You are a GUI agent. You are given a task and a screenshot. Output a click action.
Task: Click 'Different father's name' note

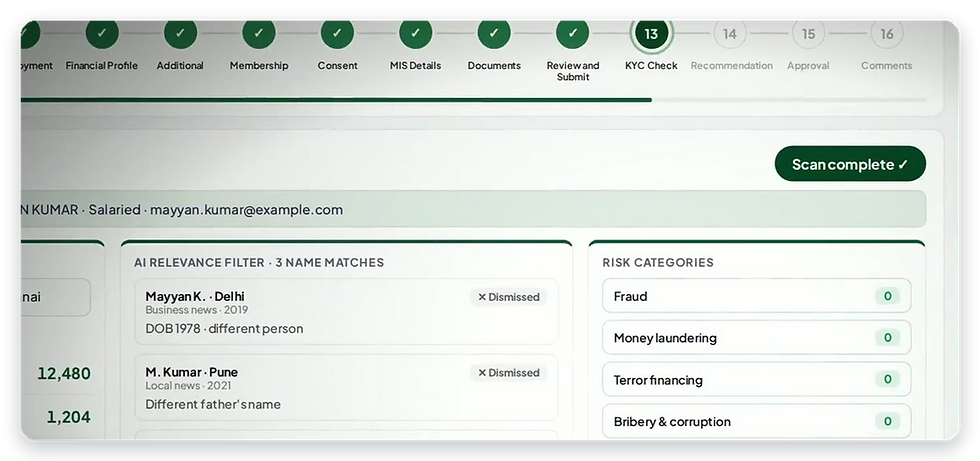pos(213,404)
